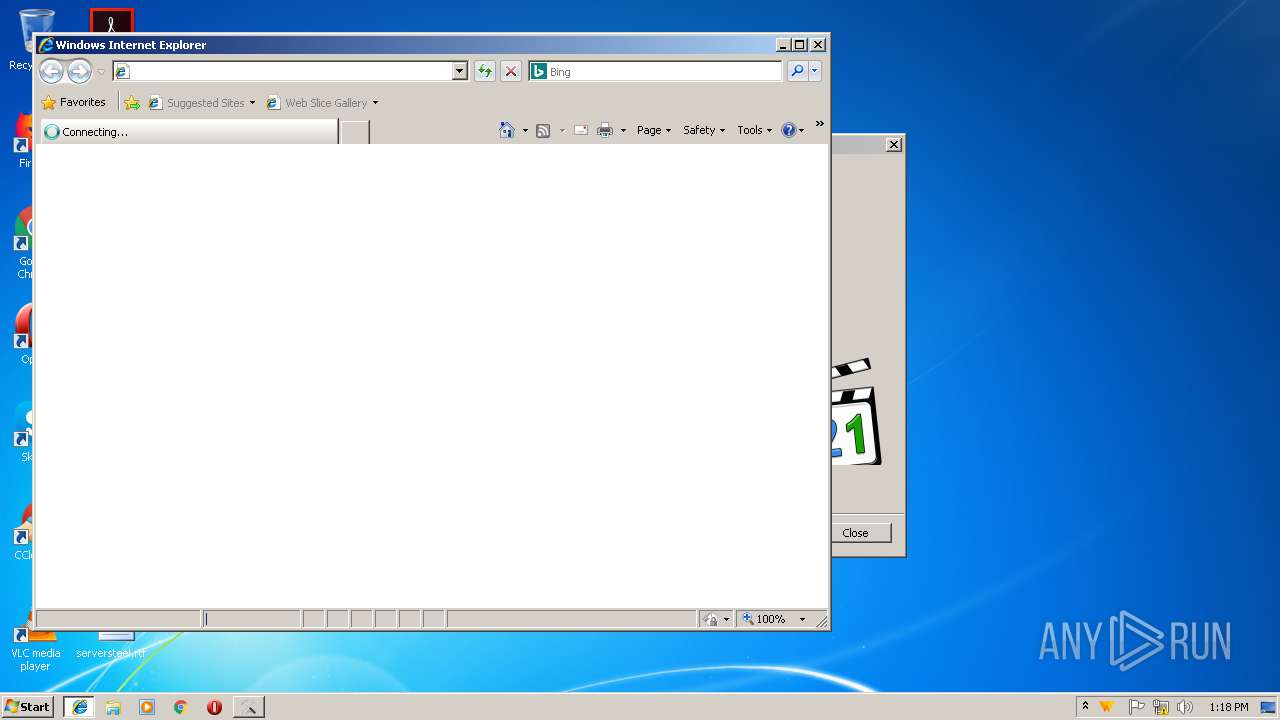Open the recent pages dropdown arrow
This screenshot has height=720, width=1280.
[x=101, y=72]
